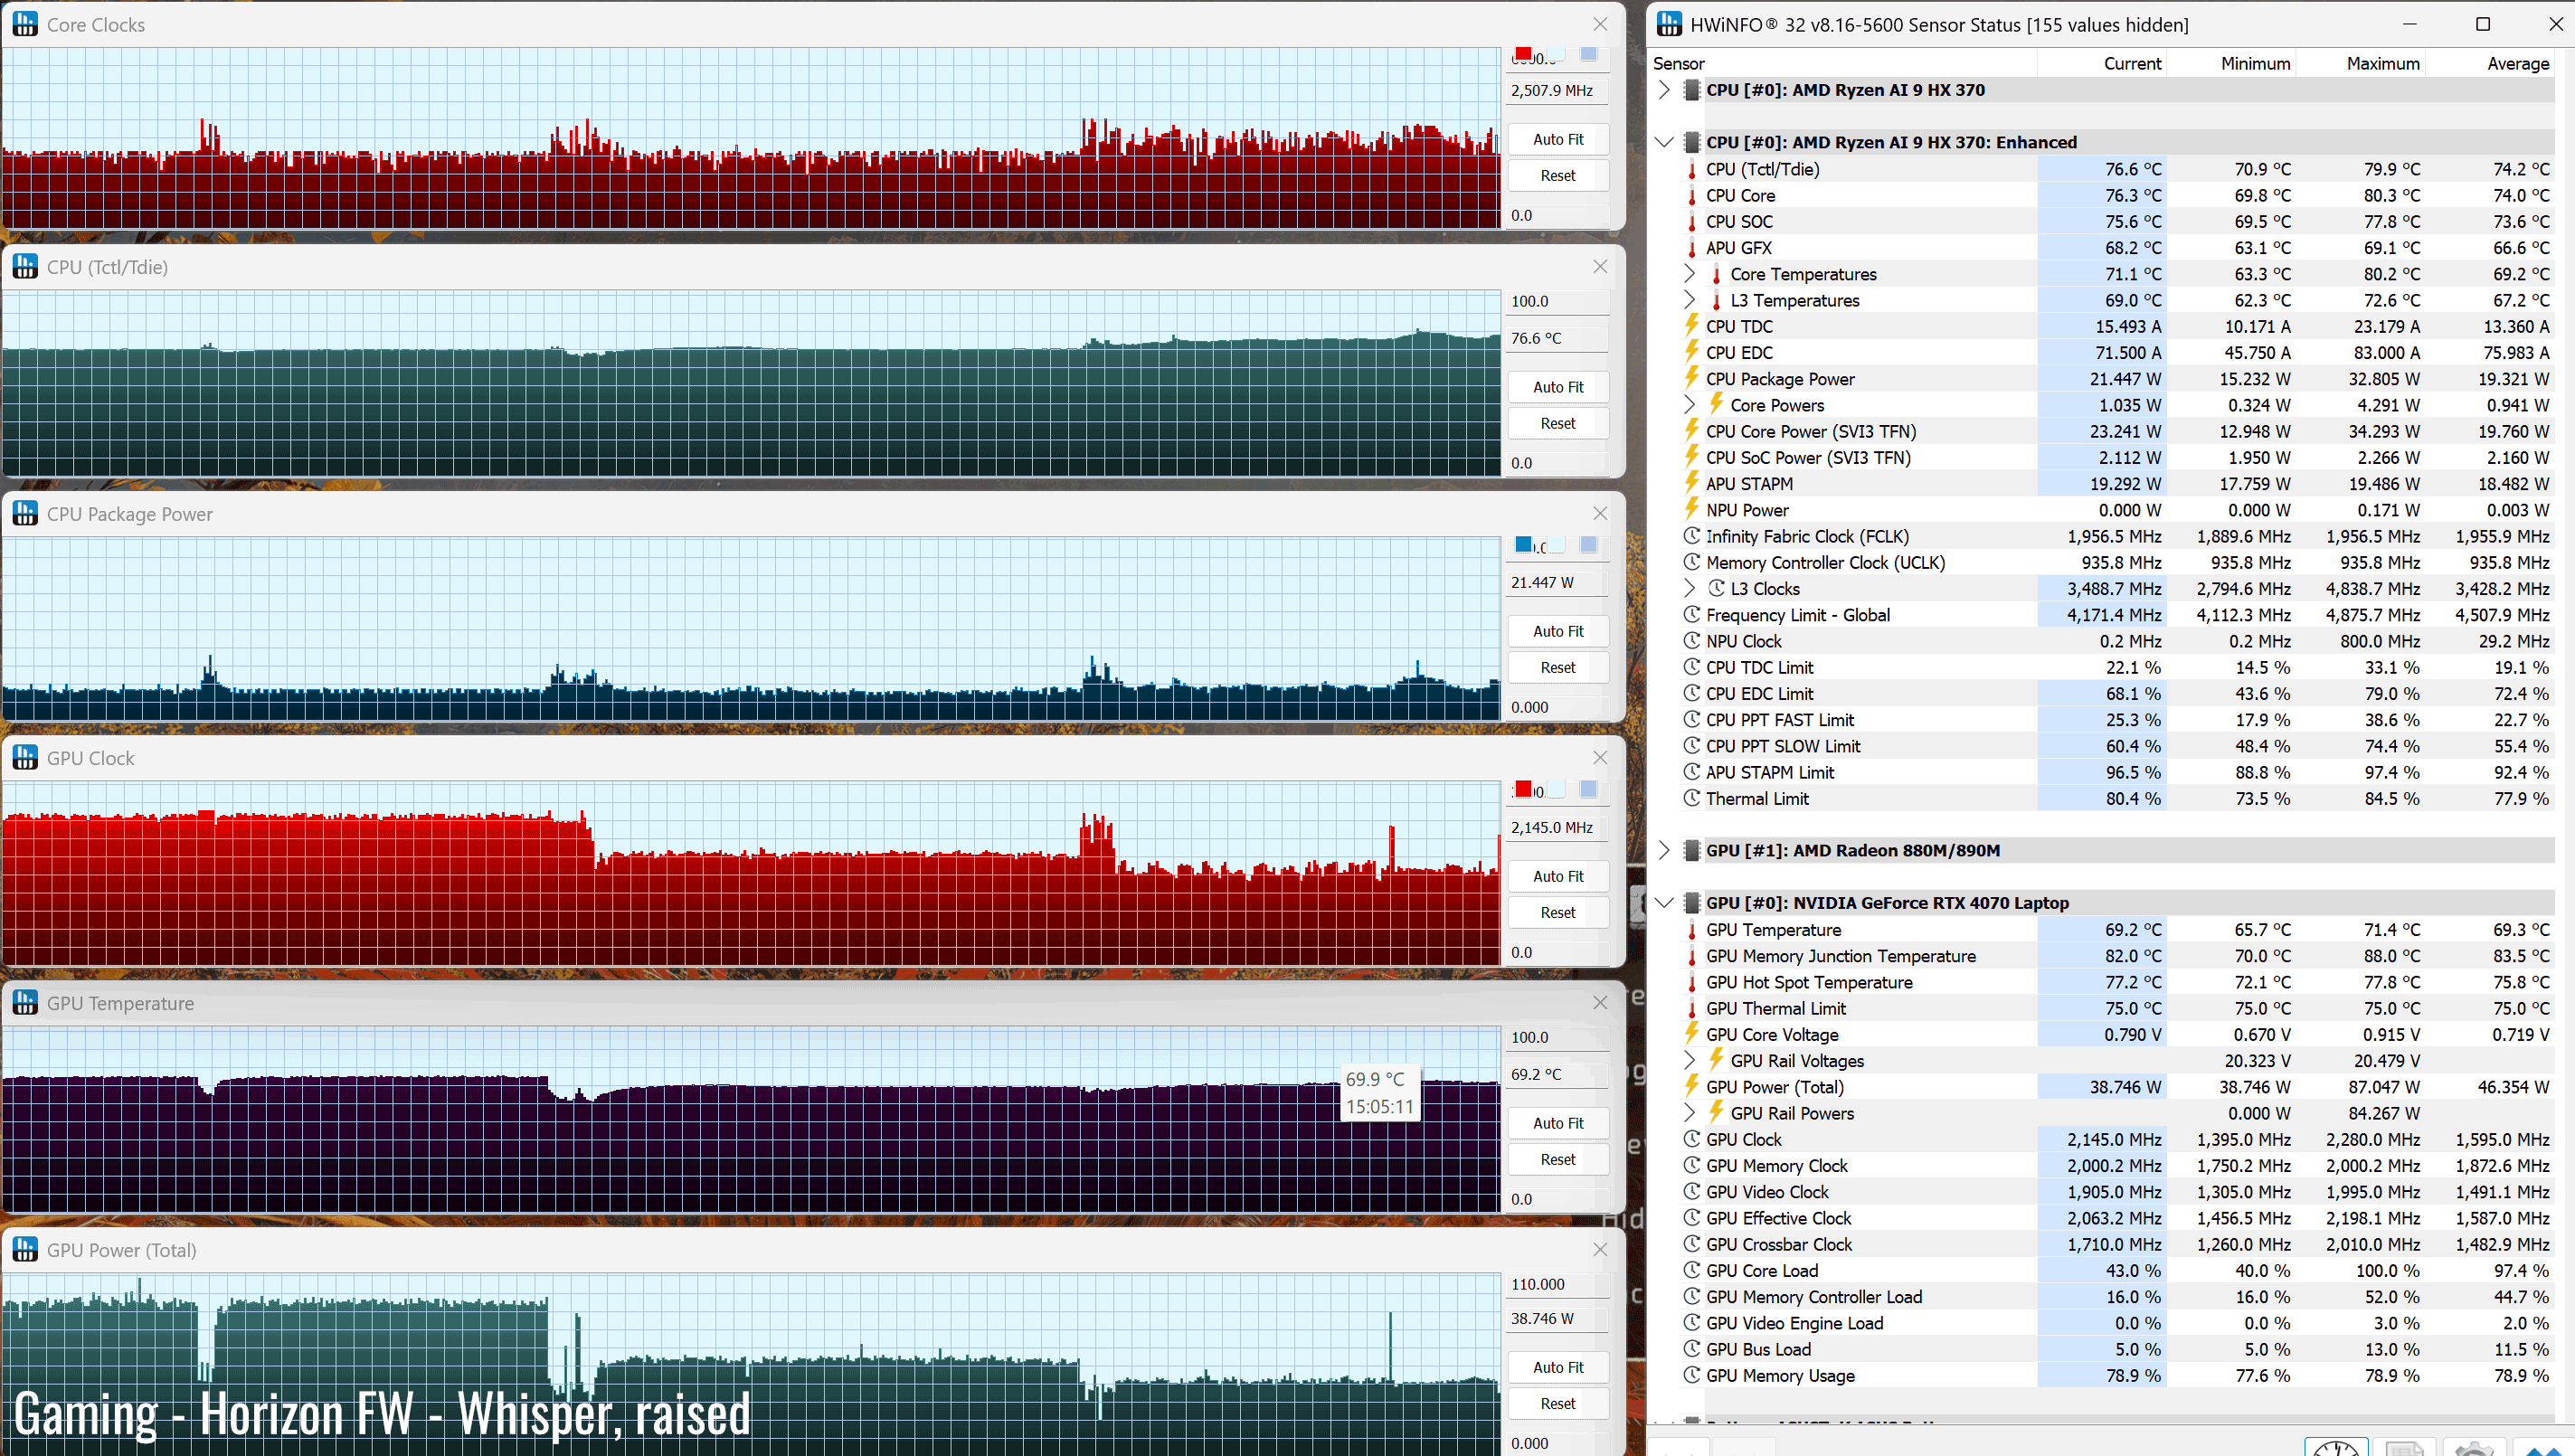Open the blue line color swatch in CPU Package Power graph

[x=1523, y=544]
